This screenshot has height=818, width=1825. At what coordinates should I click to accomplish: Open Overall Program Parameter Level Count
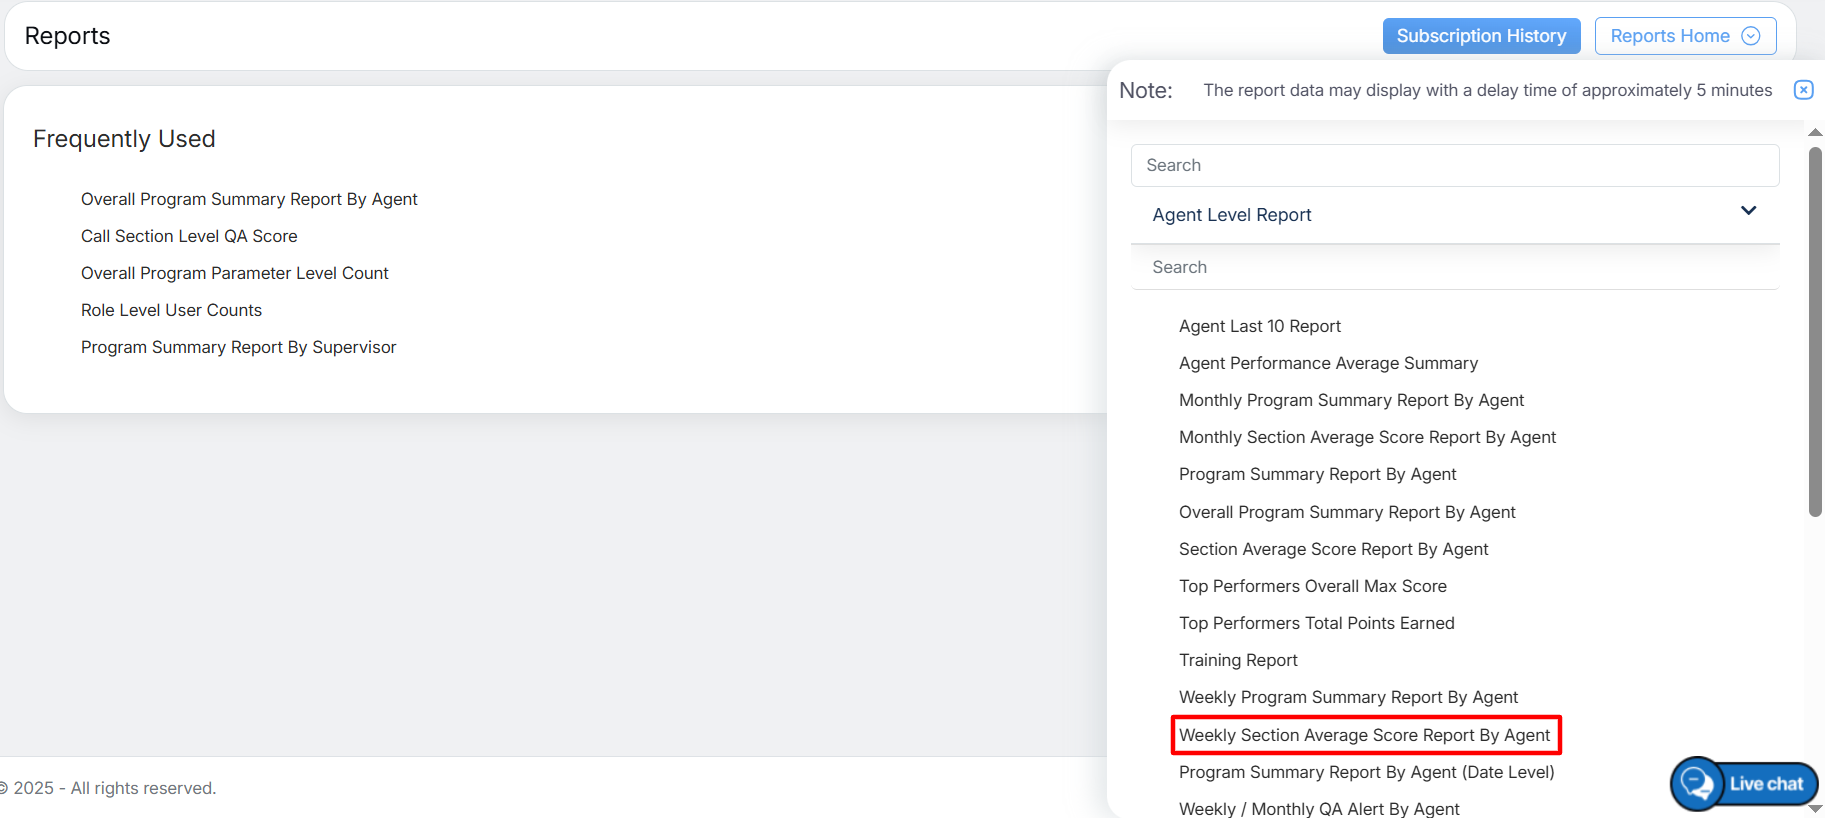234,273
